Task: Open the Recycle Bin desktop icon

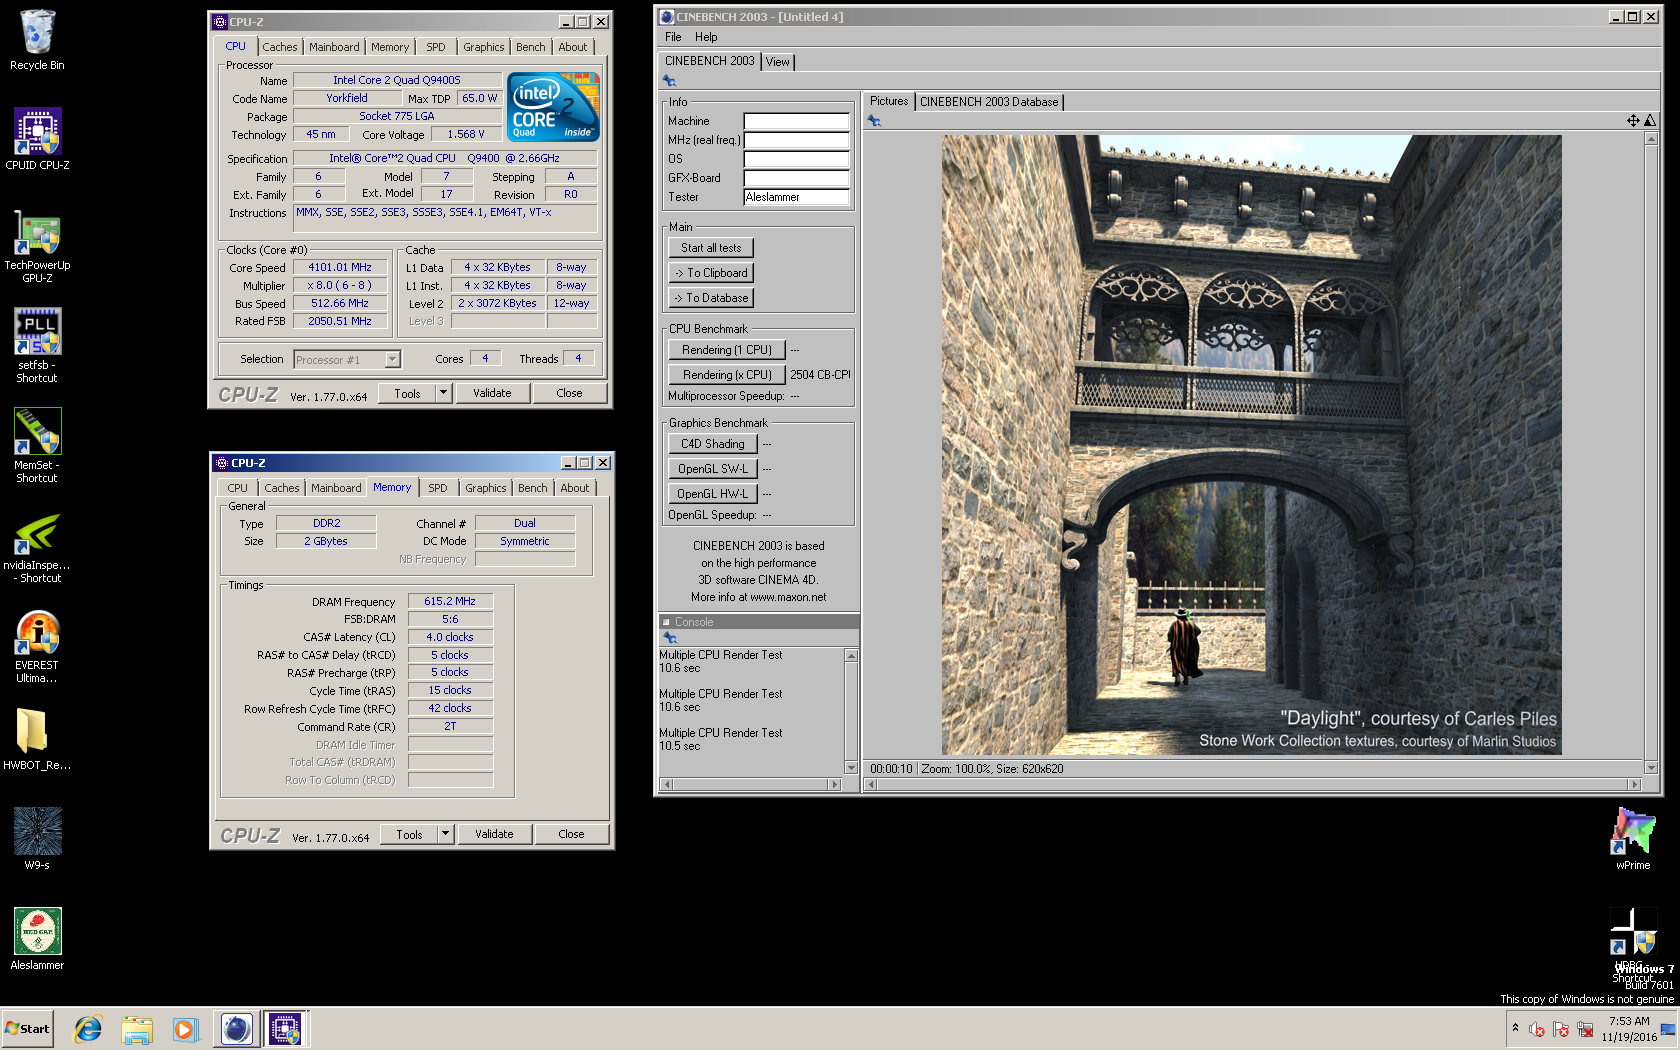Action: [37, 40]
